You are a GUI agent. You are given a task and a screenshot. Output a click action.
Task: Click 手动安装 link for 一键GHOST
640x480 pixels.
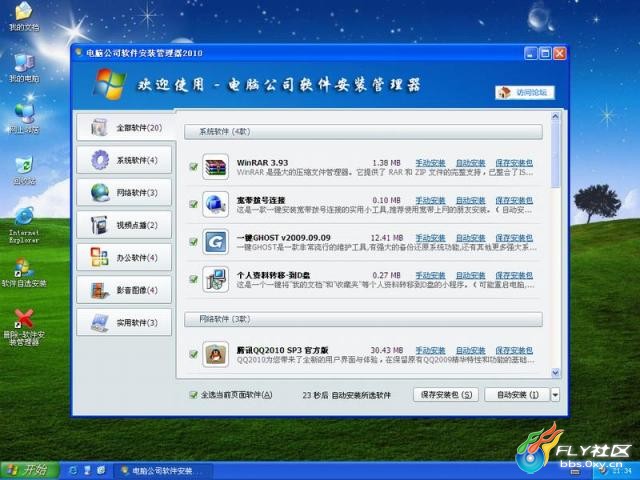pos(430,238)
